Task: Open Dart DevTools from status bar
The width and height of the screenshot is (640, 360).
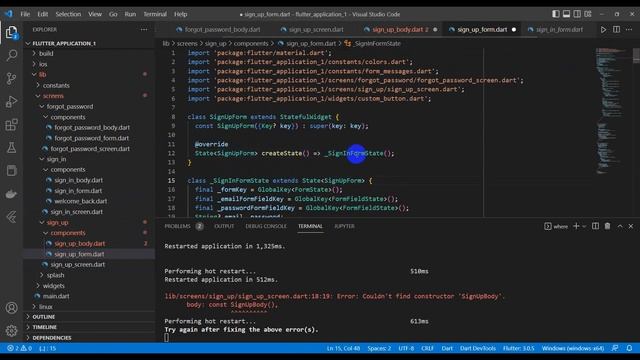Action: pos(478,348)
